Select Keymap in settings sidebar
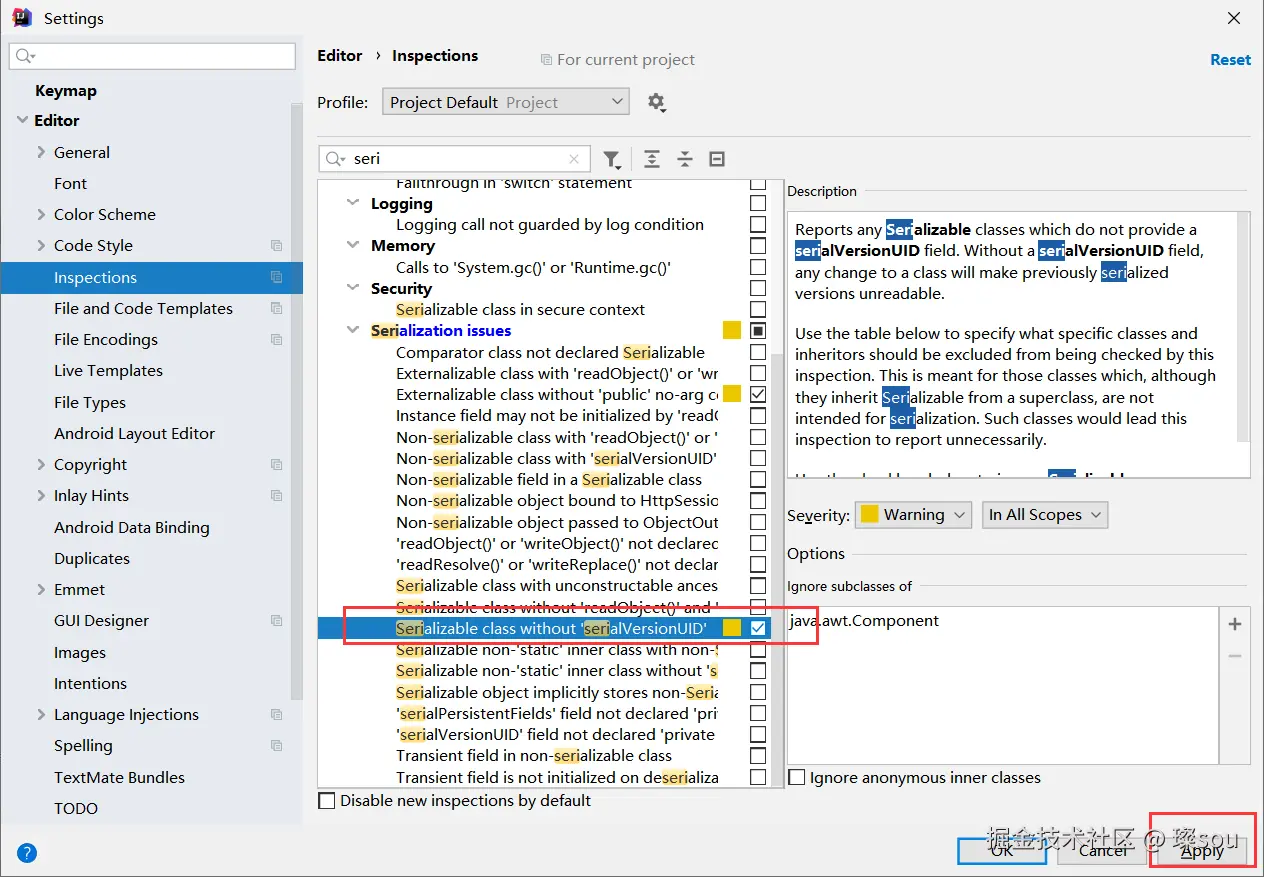Screen dimensions: 1264x877 [66, 90]
